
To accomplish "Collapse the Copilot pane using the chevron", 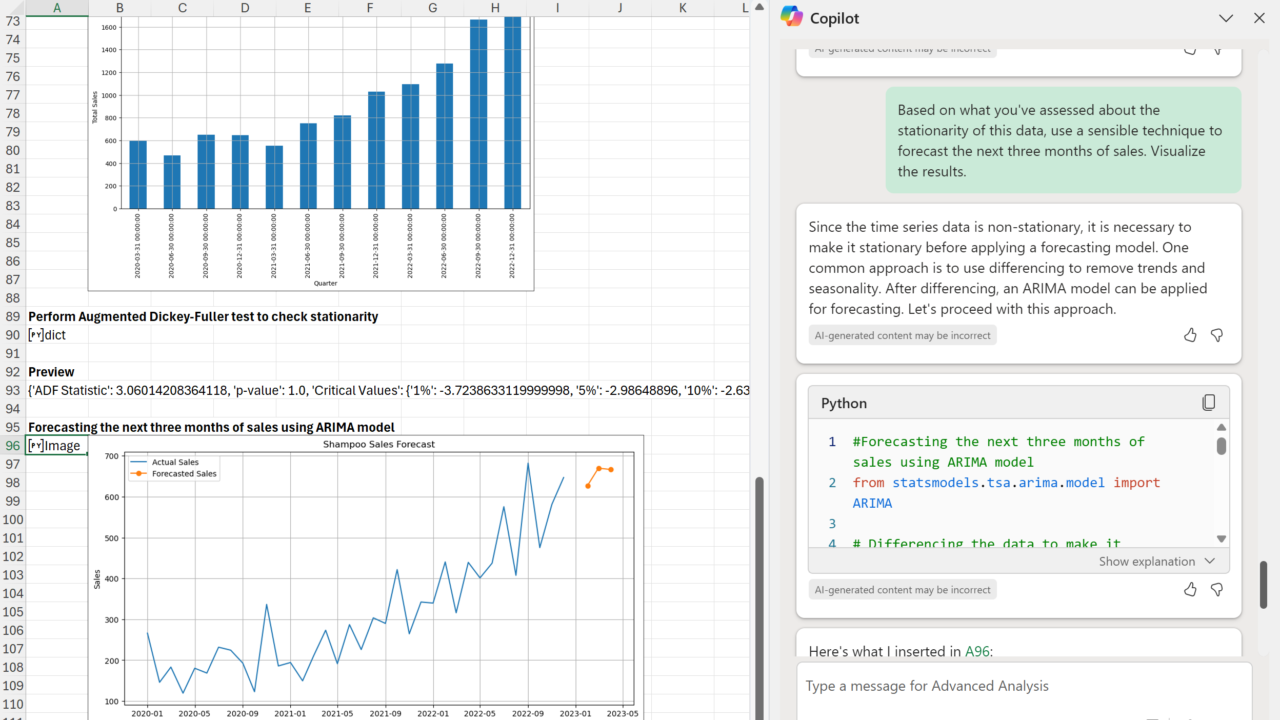I will point(1225,18).
